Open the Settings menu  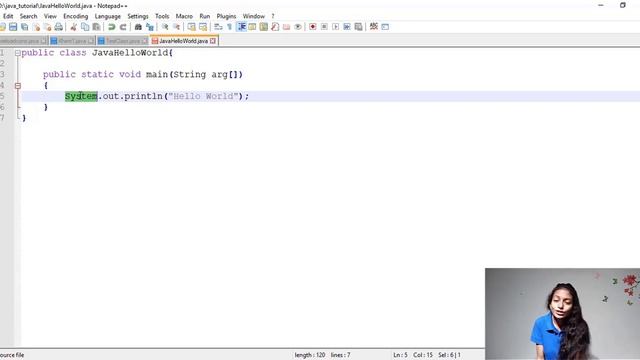click(138, 16)
